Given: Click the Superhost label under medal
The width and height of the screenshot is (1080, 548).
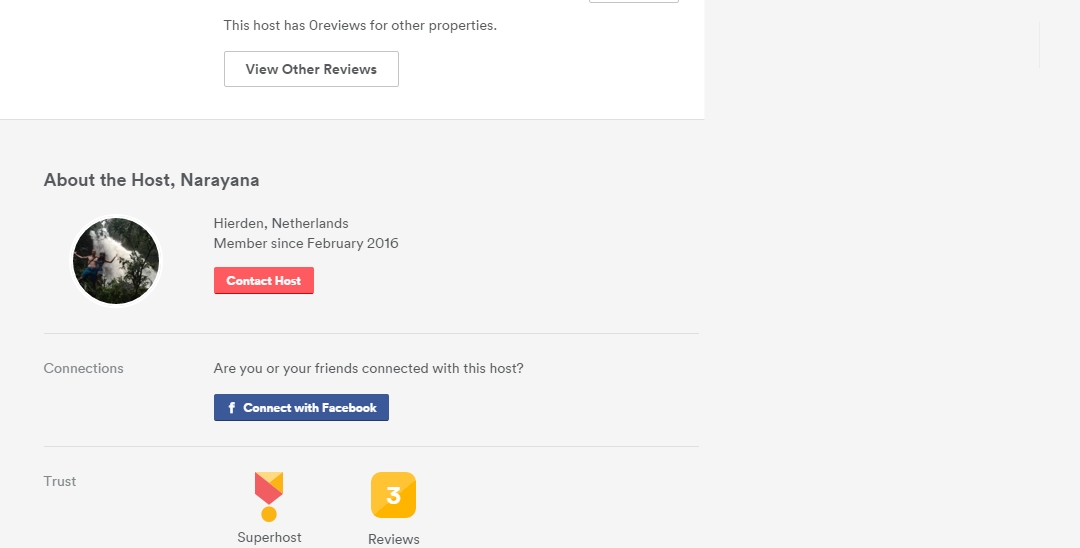Looking at the screenshot, I should click(269, 537).
